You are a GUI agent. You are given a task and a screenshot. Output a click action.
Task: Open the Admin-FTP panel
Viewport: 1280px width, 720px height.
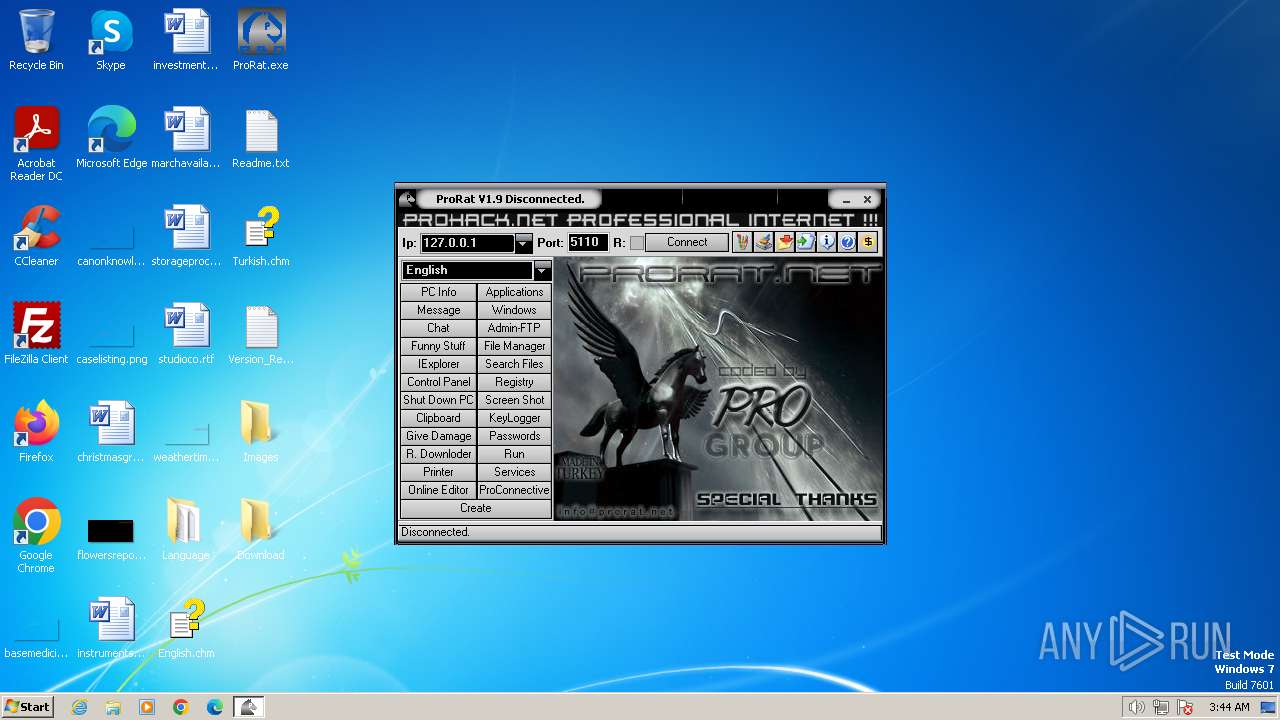point(514,328)
